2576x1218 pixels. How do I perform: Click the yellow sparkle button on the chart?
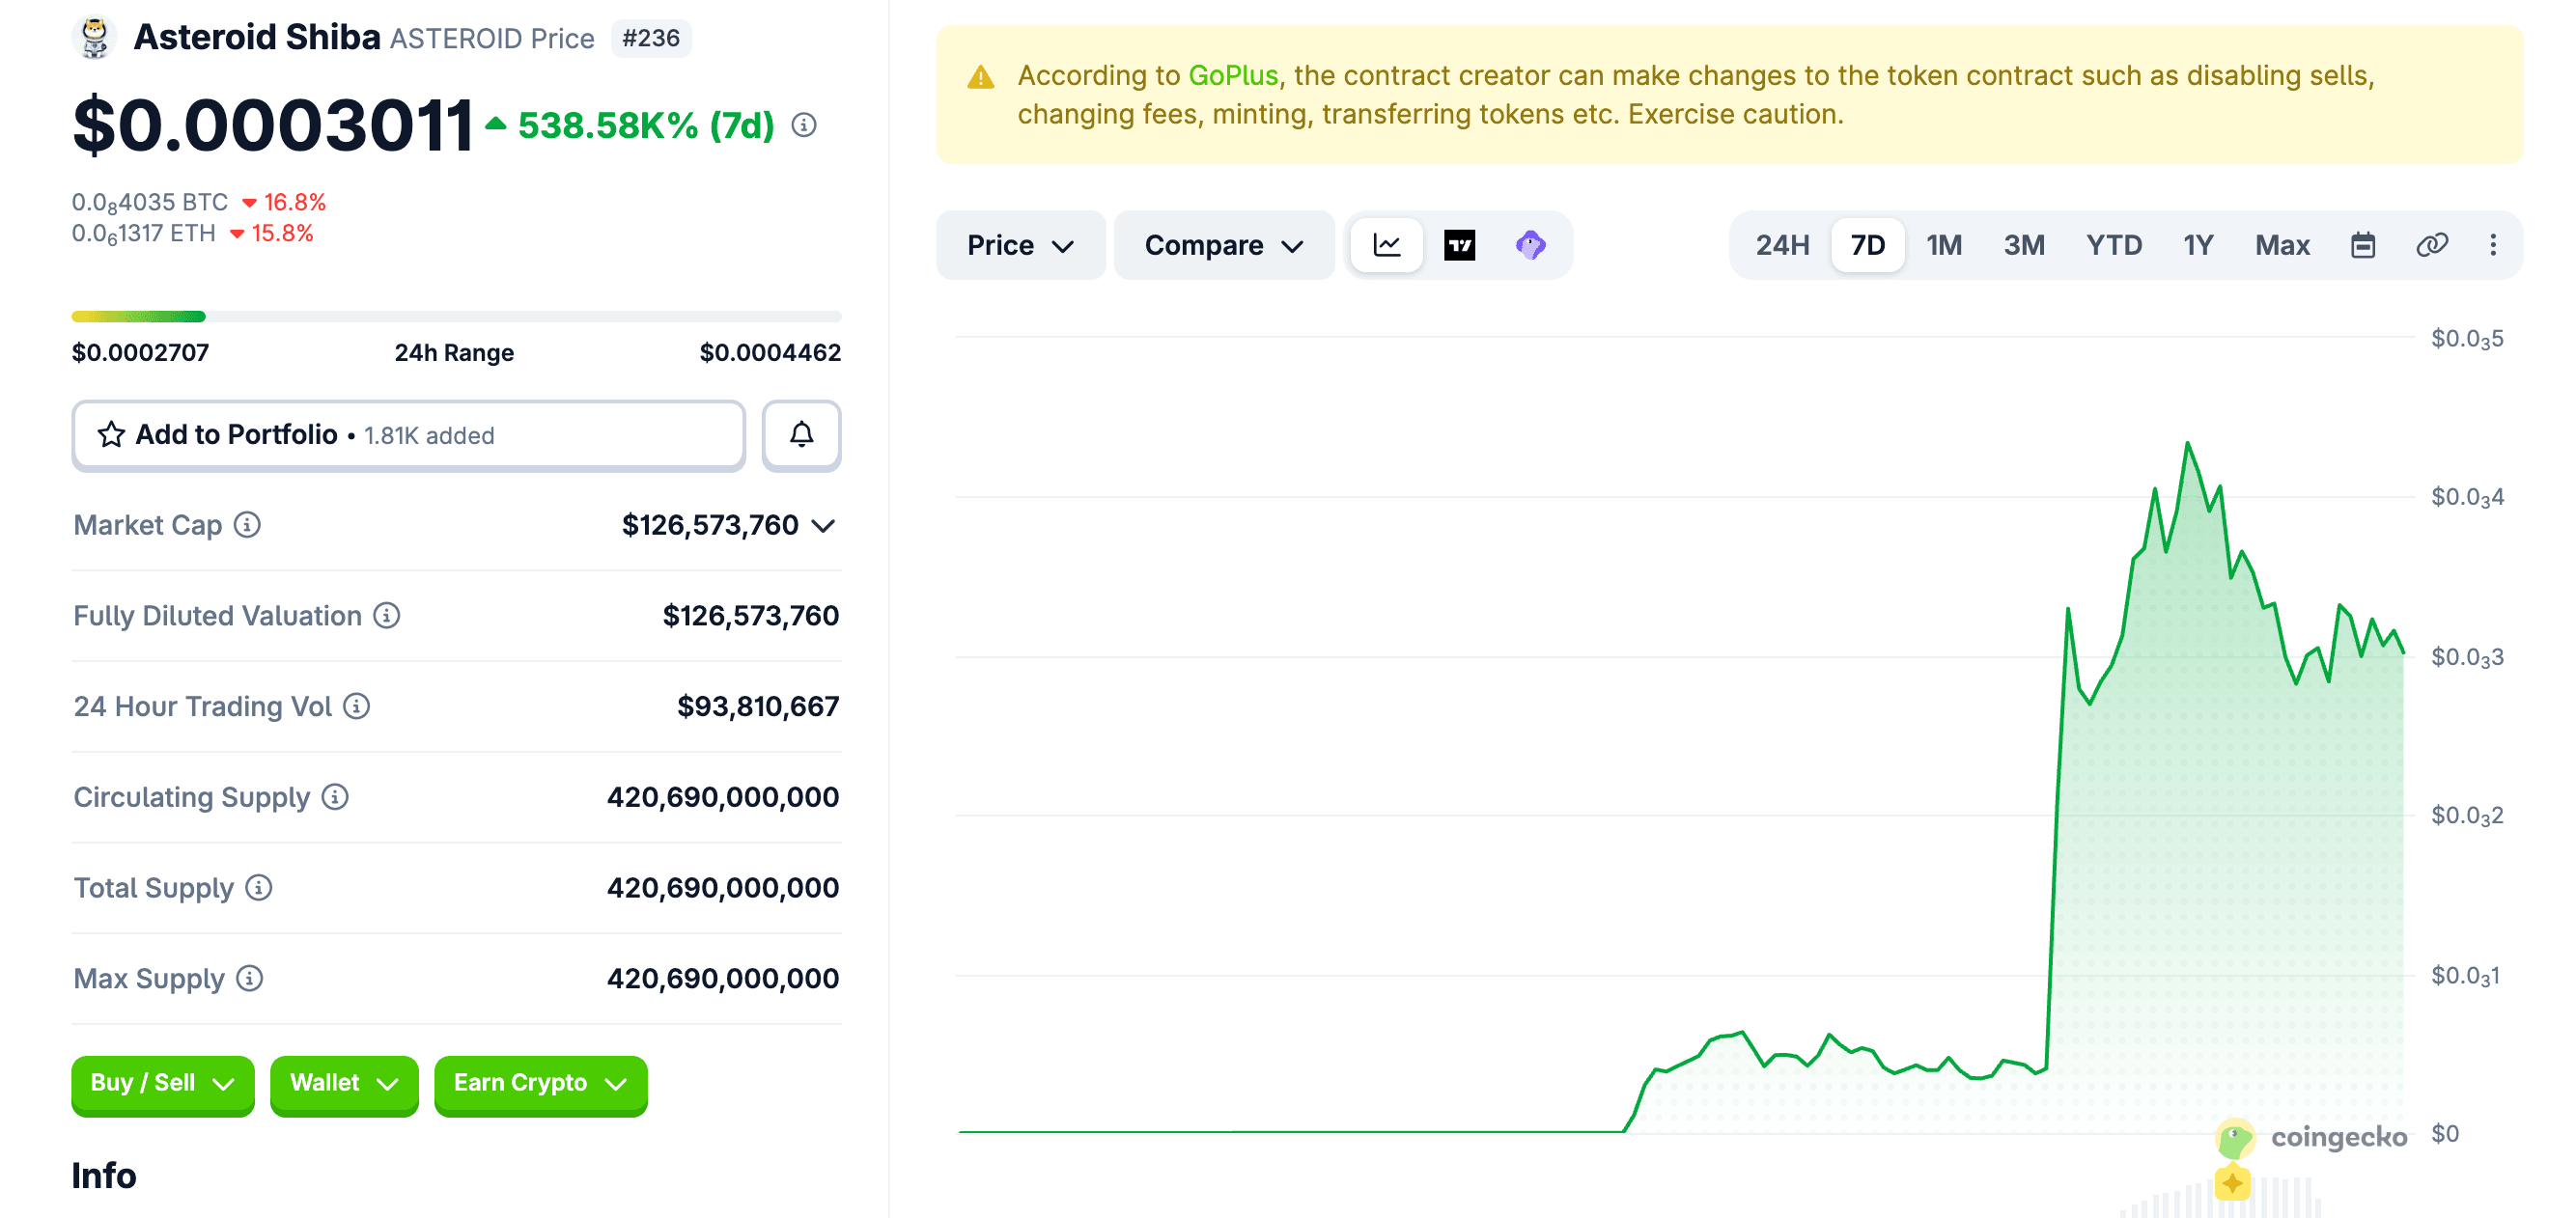pos(2232,1183)
